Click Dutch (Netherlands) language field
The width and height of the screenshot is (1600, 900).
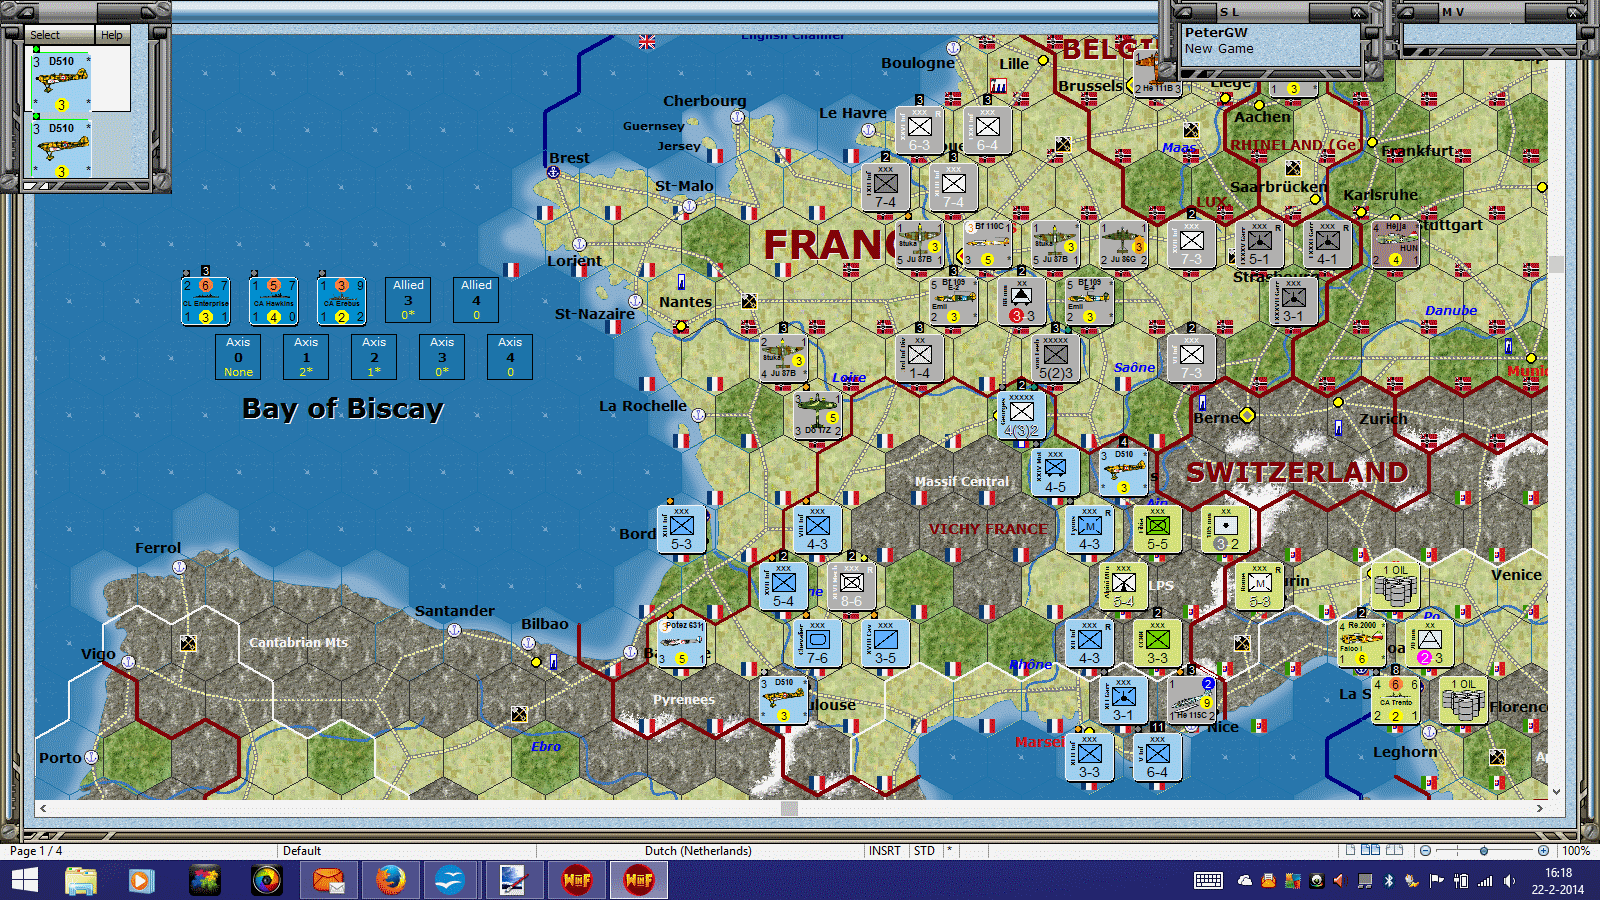pyautogui.click(x=698, y=851)
